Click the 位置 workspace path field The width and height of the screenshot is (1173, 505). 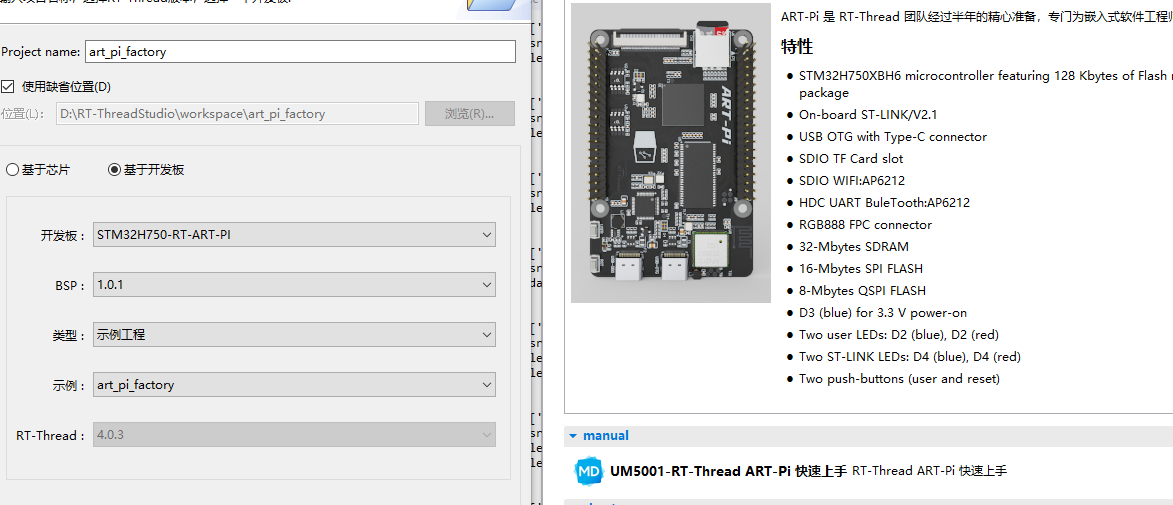237,114
